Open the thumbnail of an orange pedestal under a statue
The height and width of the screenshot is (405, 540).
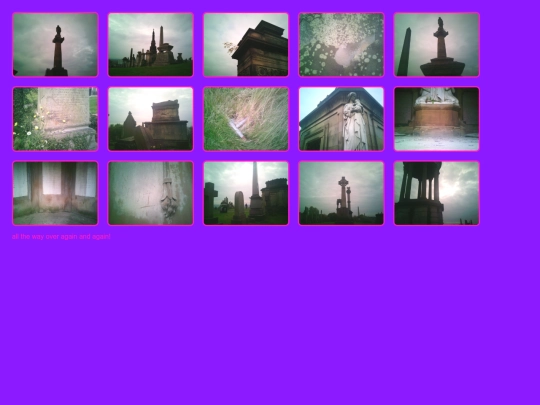(x=437, y=119)
